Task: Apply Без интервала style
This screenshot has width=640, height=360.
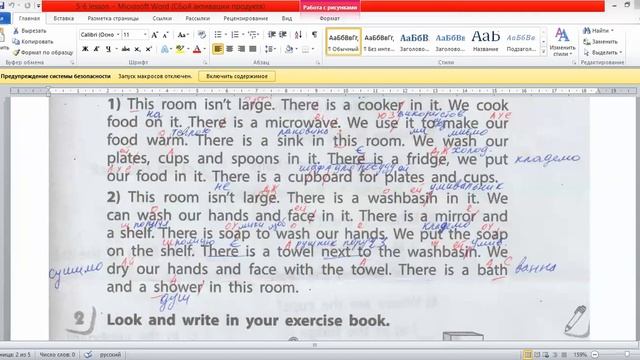Action: pos(379,42)
